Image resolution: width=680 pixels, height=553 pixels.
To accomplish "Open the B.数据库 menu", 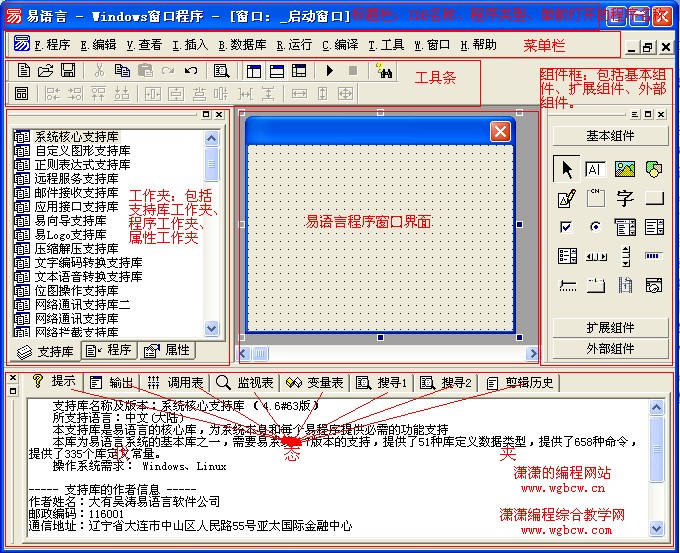I will [x=242, y=45].
